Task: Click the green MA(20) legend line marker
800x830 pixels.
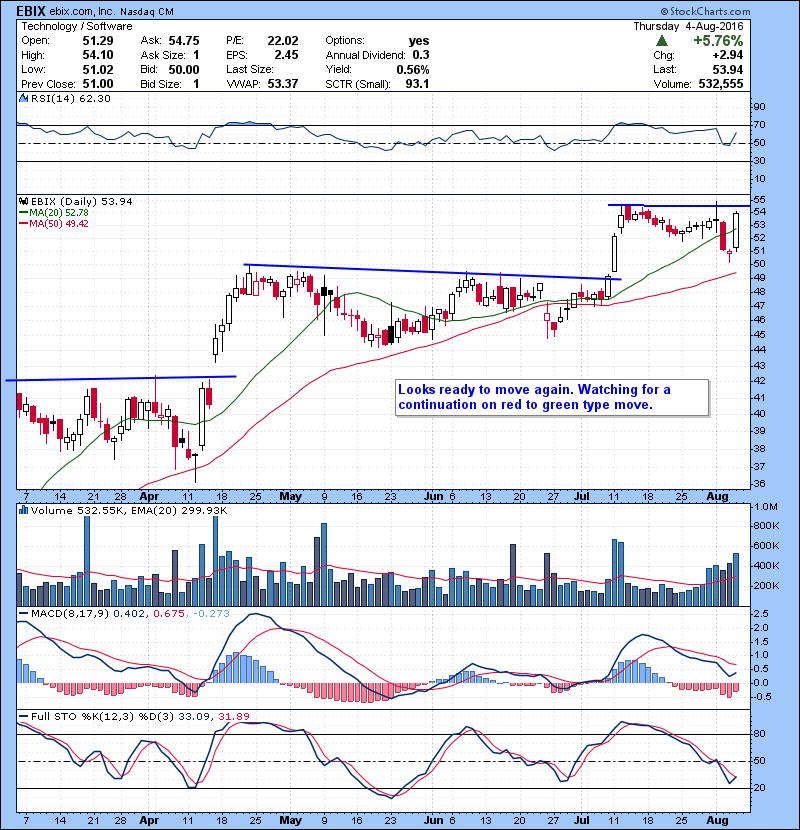Action: pos(23,213)
